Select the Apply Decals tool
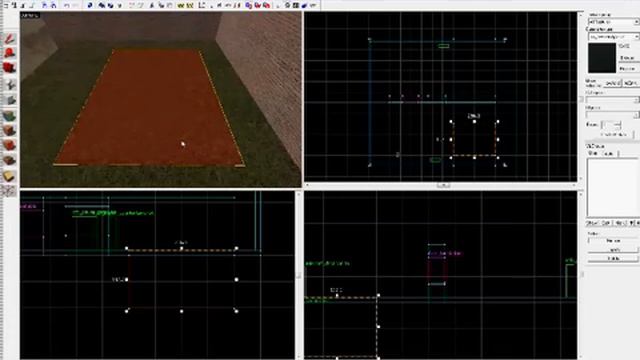This screenshot has width=640, height=360. click(x=9, y=146)
